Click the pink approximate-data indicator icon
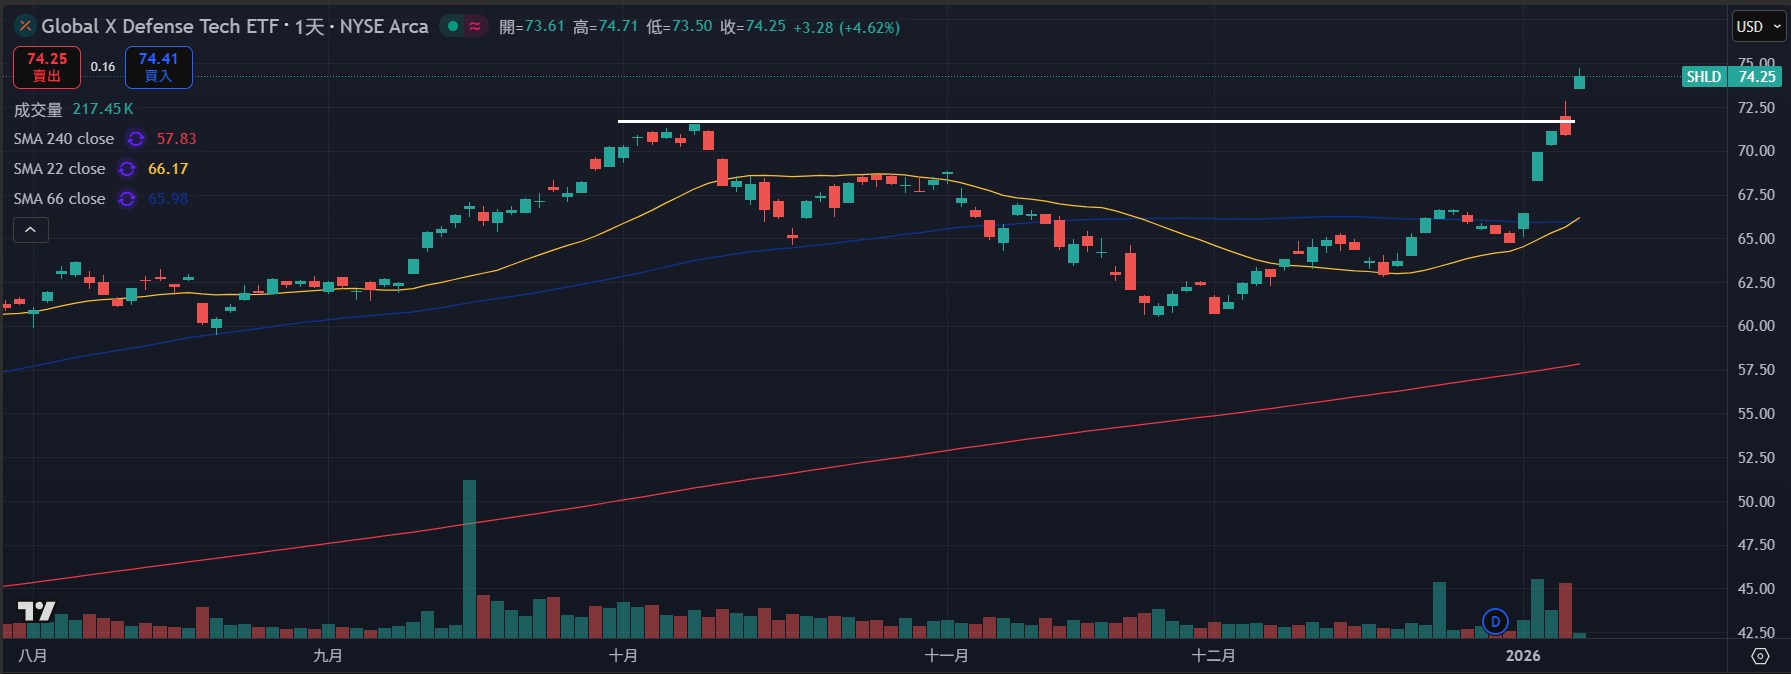1791x674 pixels. click(x=475, y=27)
